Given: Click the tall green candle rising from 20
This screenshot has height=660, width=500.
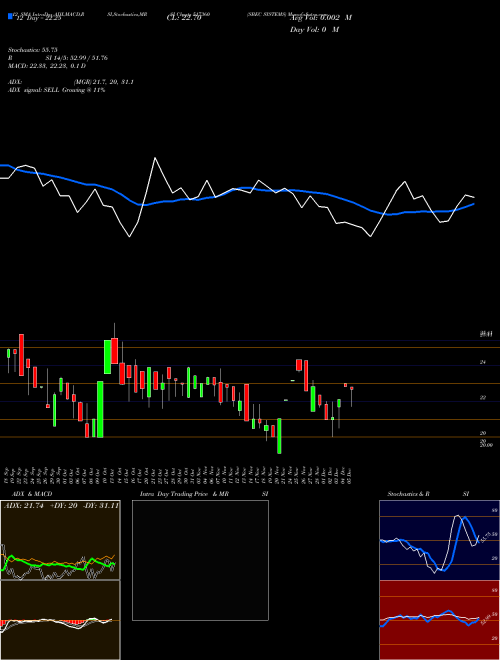Looking at the screenshot, I should 100,409.
